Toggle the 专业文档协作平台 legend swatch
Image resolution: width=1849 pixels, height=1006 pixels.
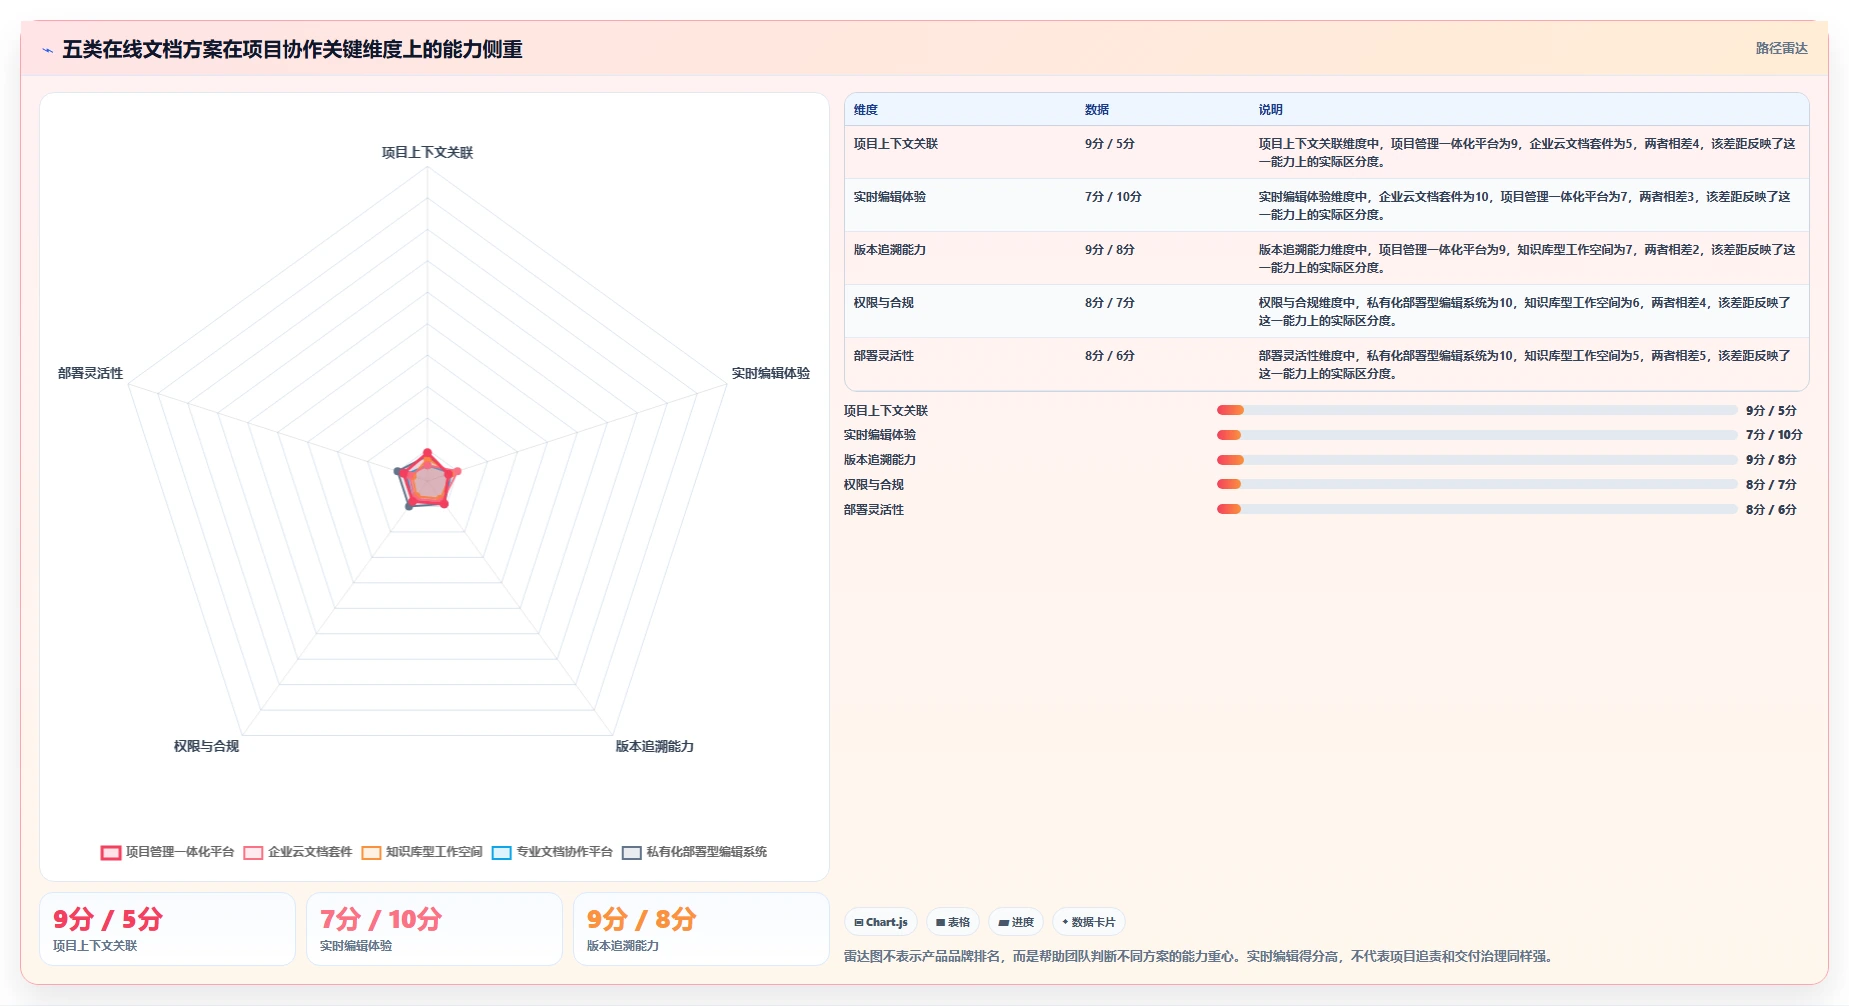(x=502, y=853)
